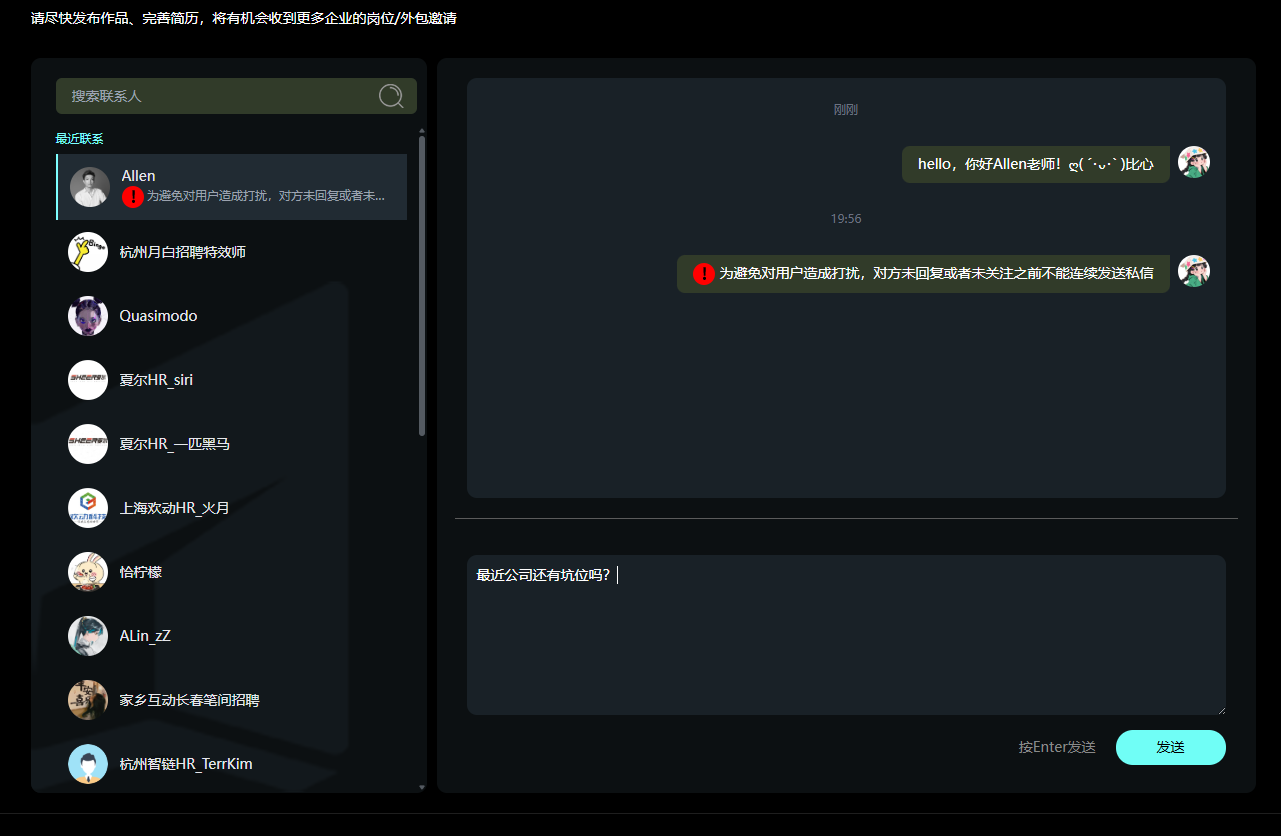Click Allen's truncated message preview text
1281x836 pixels.
click(x=266, y=196)
